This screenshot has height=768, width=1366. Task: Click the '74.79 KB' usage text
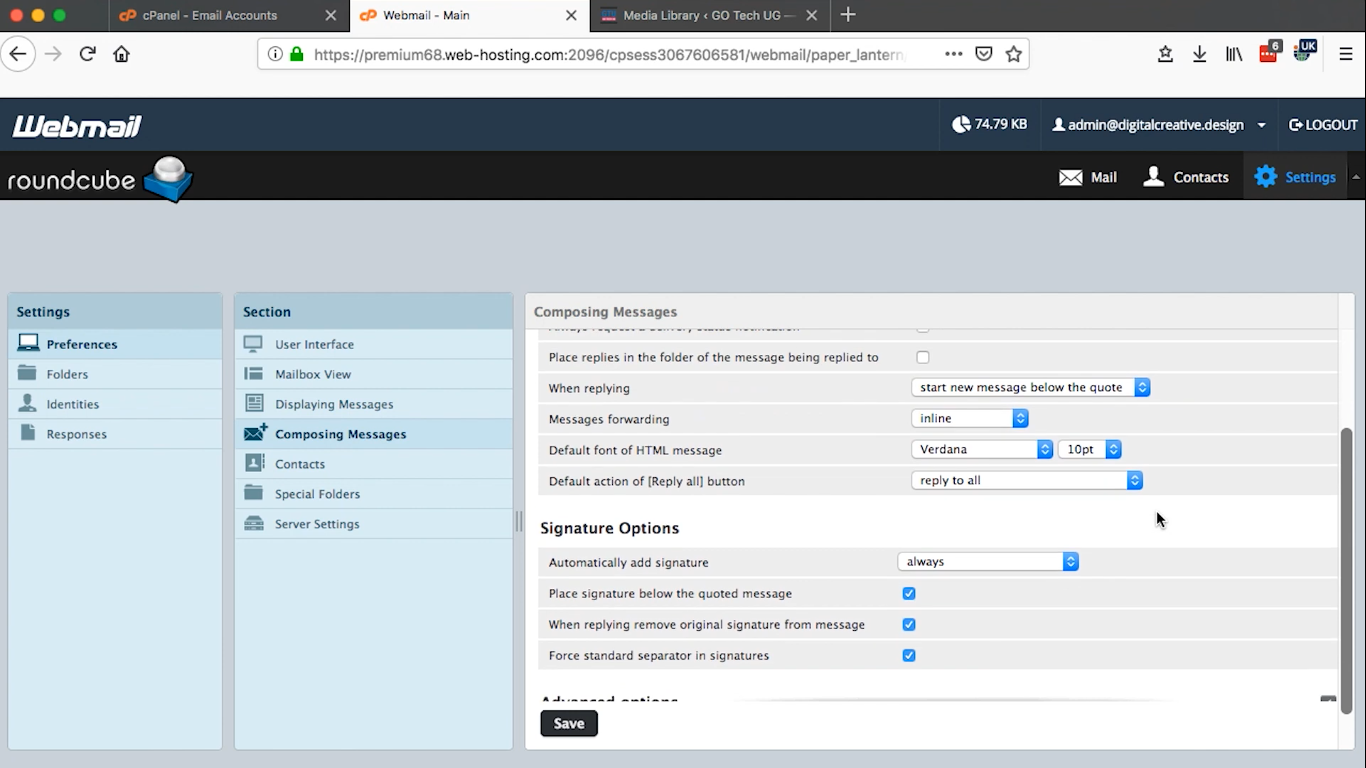point(1001,125)
